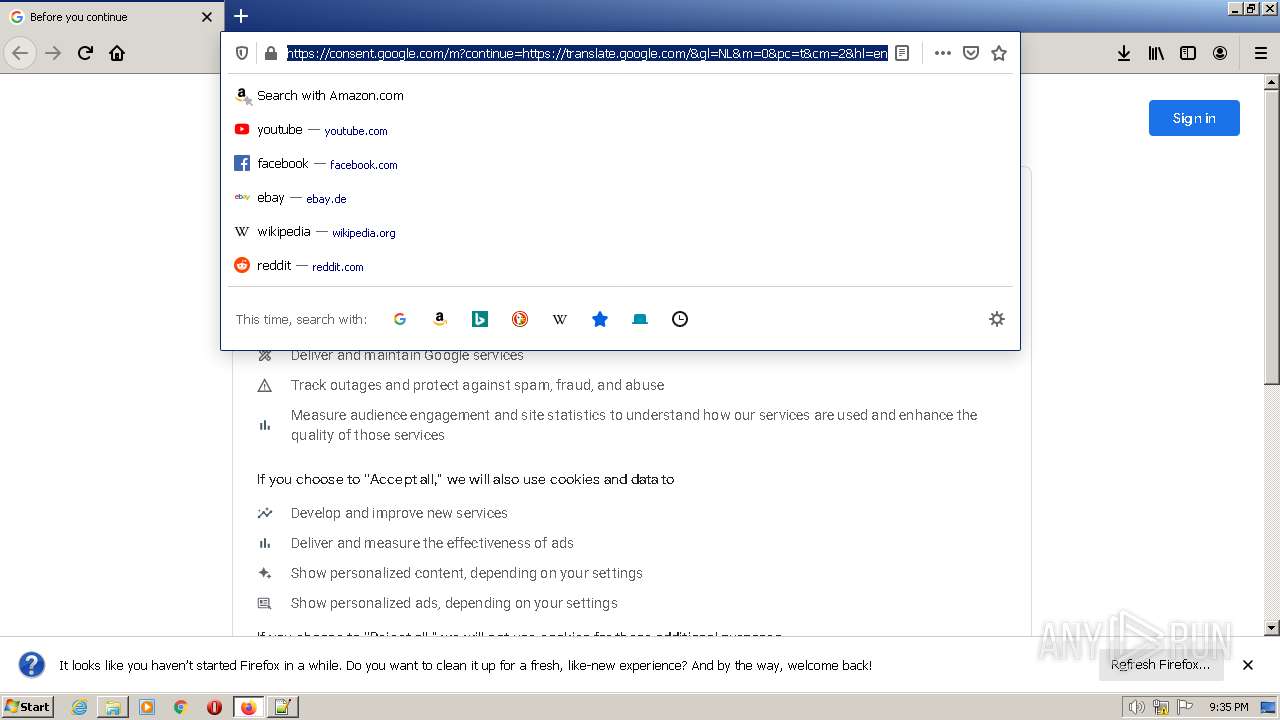This screenshot has width=1280, height=720.
Task: Search this time with Google
Action: coord(400,319)
